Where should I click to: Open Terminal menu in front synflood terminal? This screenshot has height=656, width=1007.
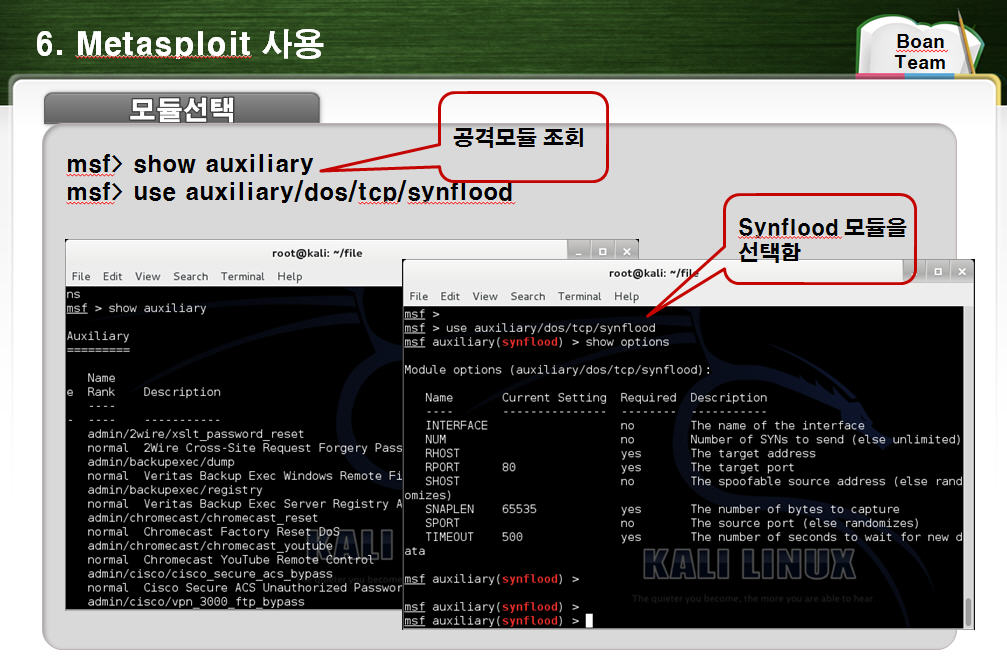(x=579, y=296)
